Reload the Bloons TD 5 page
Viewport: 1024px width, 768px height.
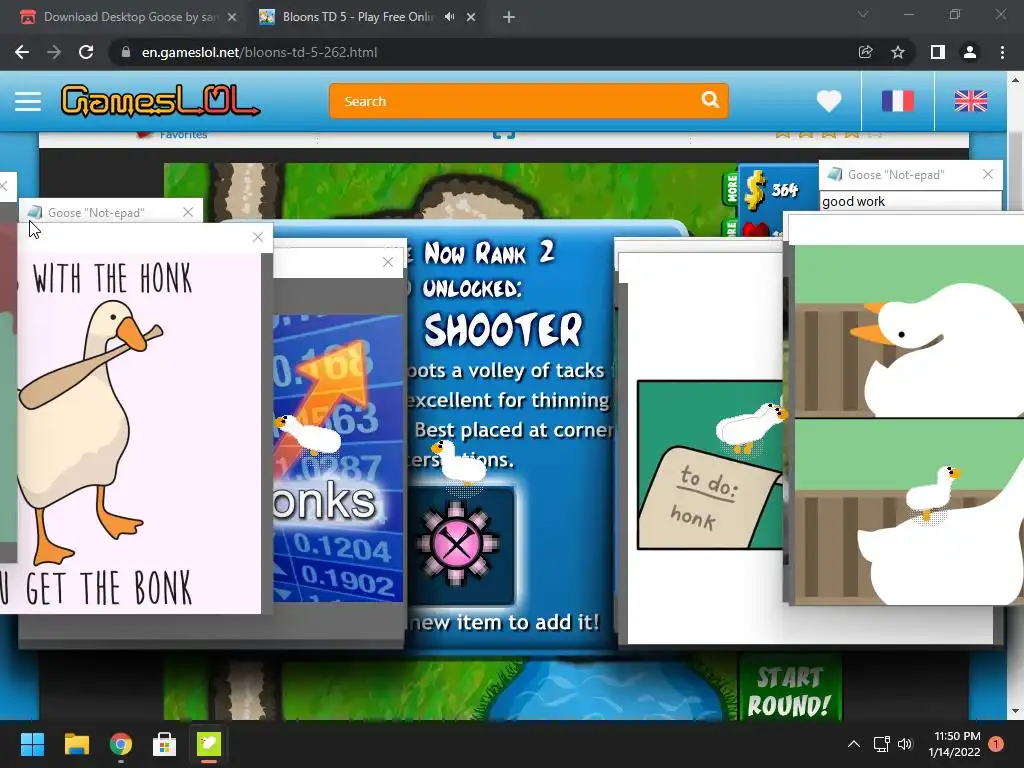[x=86, y=52]
